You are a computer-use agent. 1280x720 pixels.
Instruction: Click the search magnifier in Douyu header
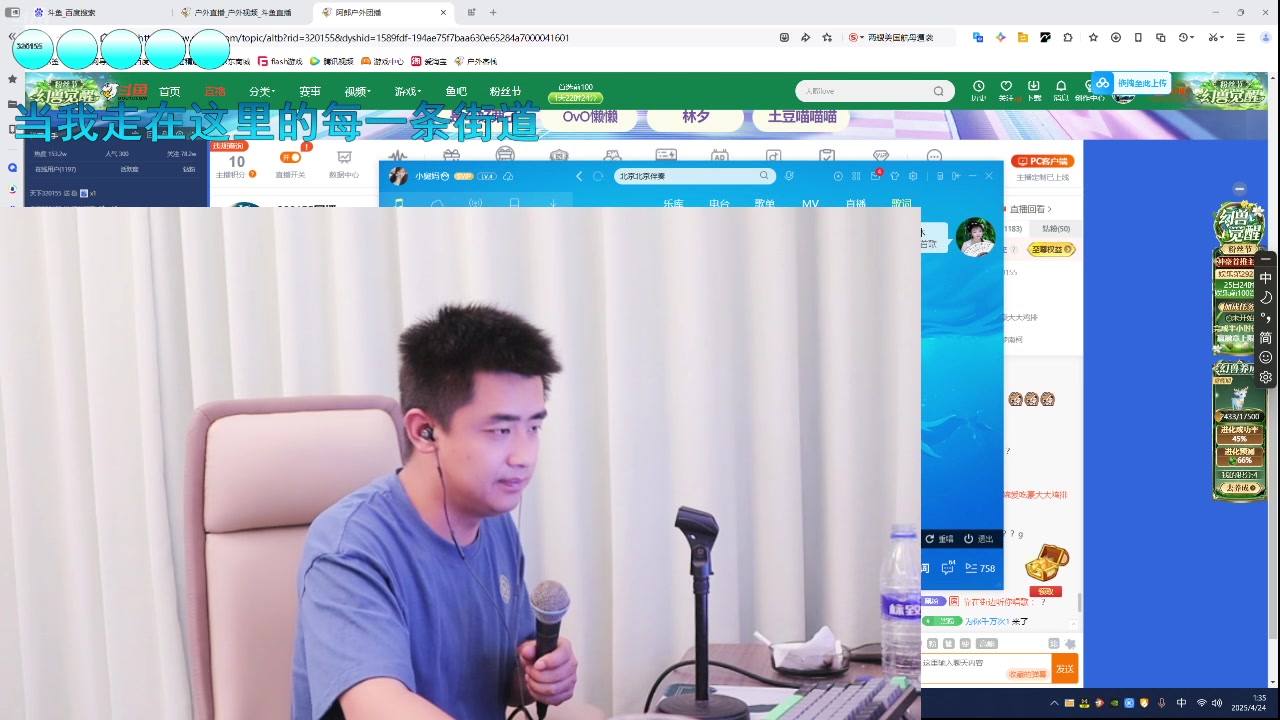click(x=938, y=91)
